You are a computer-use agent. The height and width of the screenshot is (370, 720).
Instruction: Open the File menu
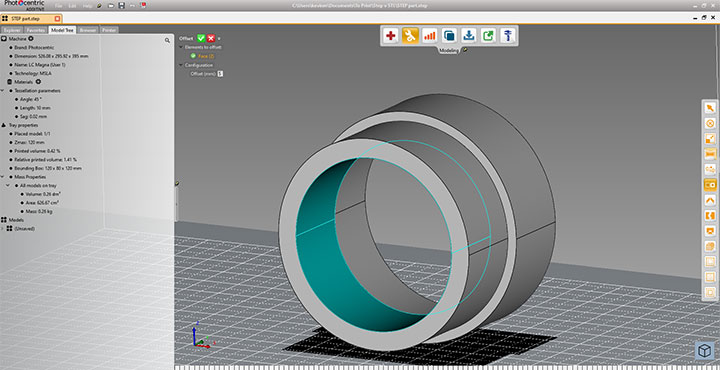click(58, 6)
